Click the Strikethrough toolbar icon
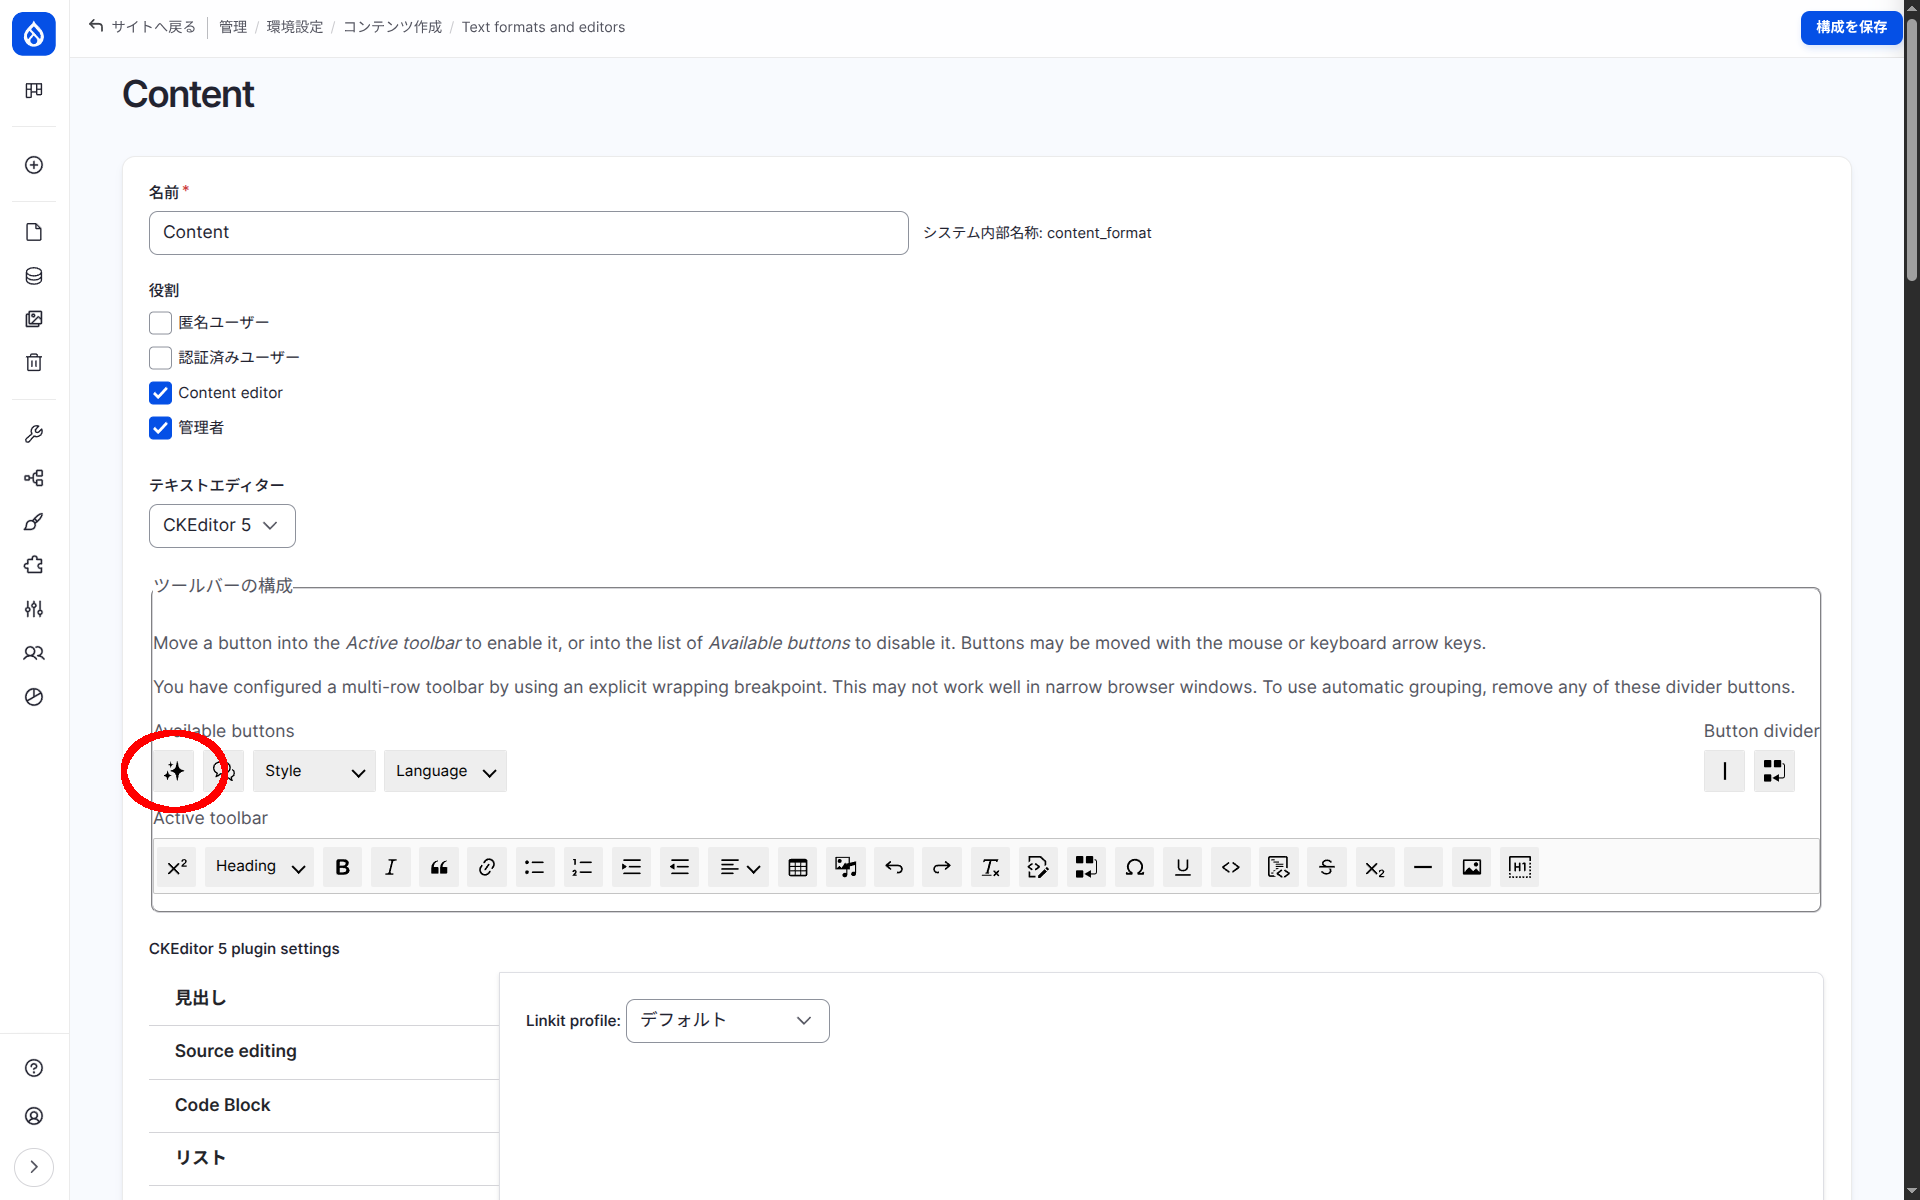The image size is (1920, 1200). pos(1326,867)
